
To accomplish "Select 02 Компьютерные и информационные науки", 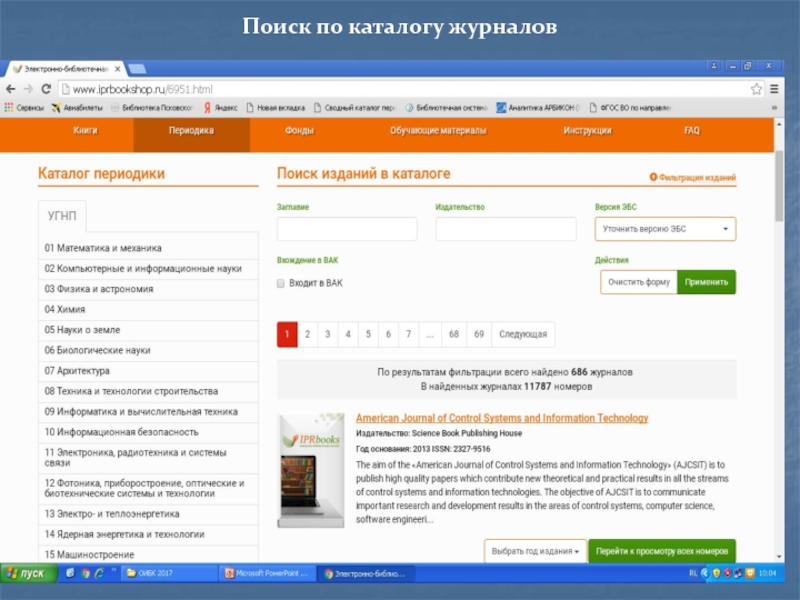I will click(x=148, y=268).
